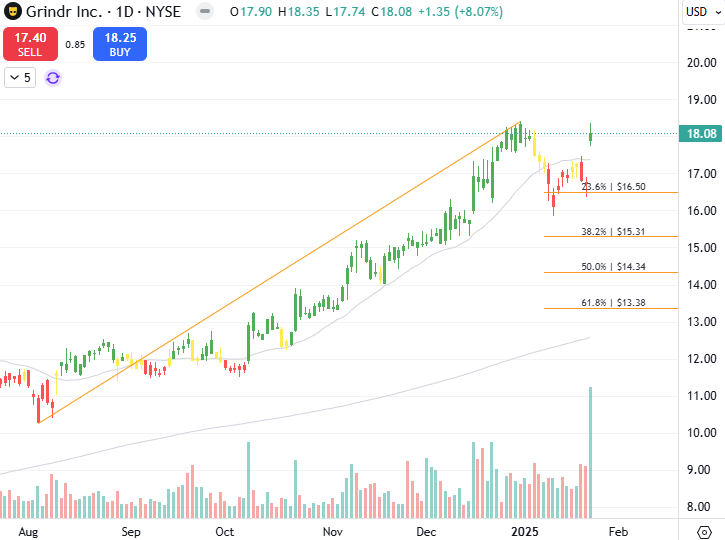Click the gray minus status pill icon
This screenshot has height=540, width=725.
[205, 11]
